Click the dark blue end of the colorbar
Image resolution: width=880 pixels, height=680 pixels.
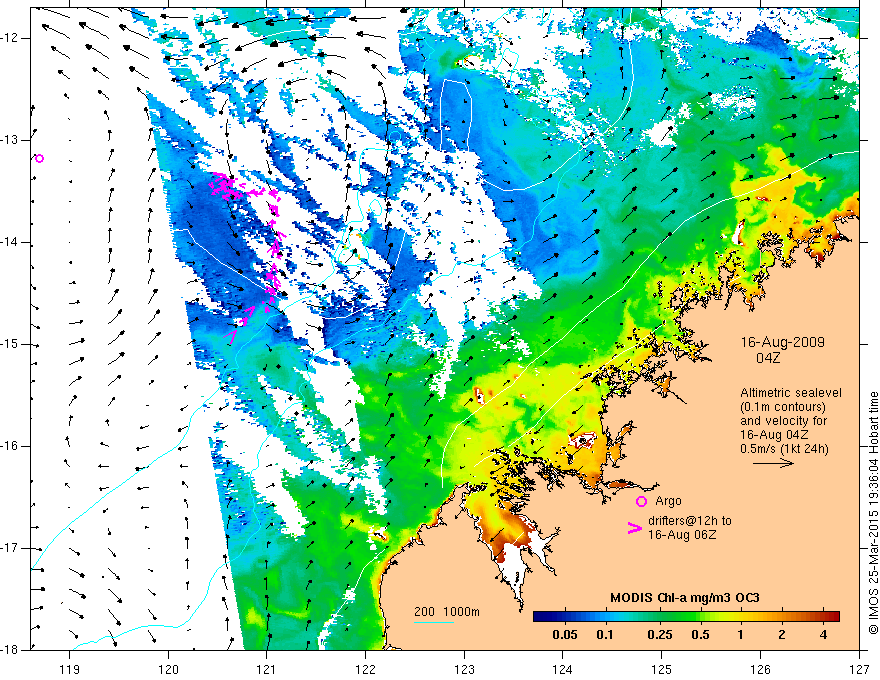click(x=540, y=617)
